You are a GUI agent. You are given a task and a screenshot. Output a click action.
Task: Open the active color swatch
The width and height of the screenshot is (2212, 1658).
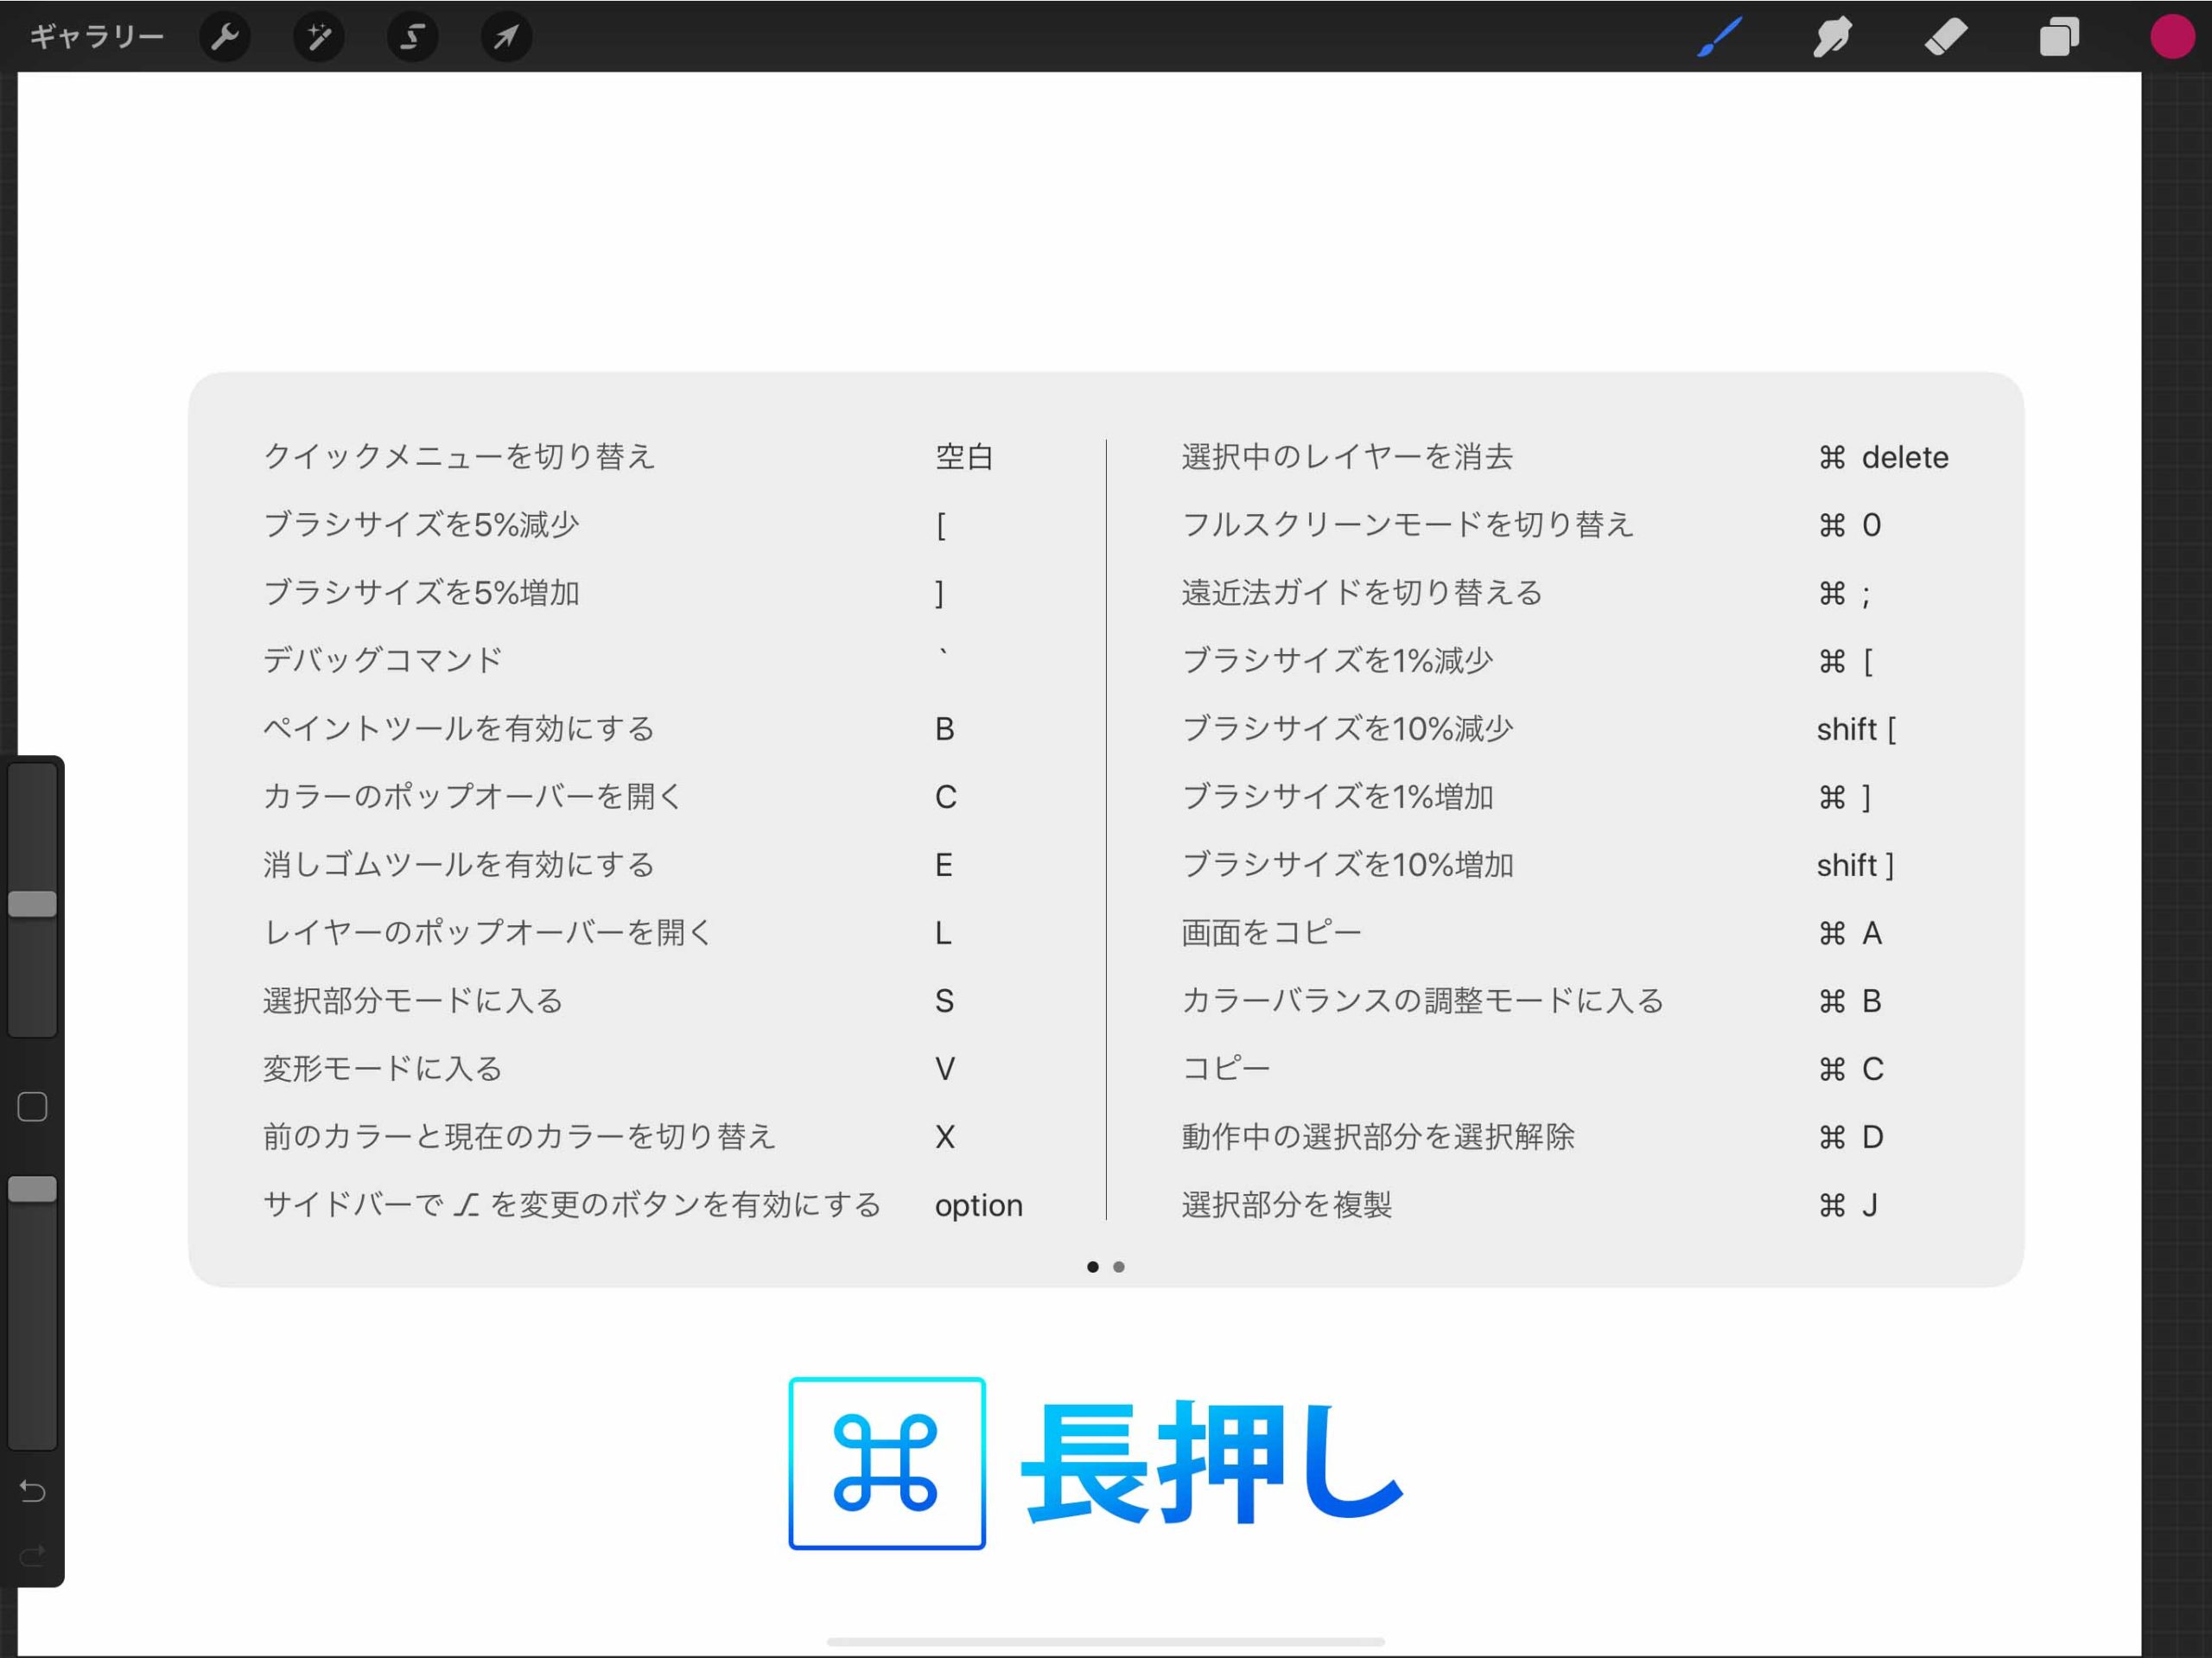click(2172, 37)
